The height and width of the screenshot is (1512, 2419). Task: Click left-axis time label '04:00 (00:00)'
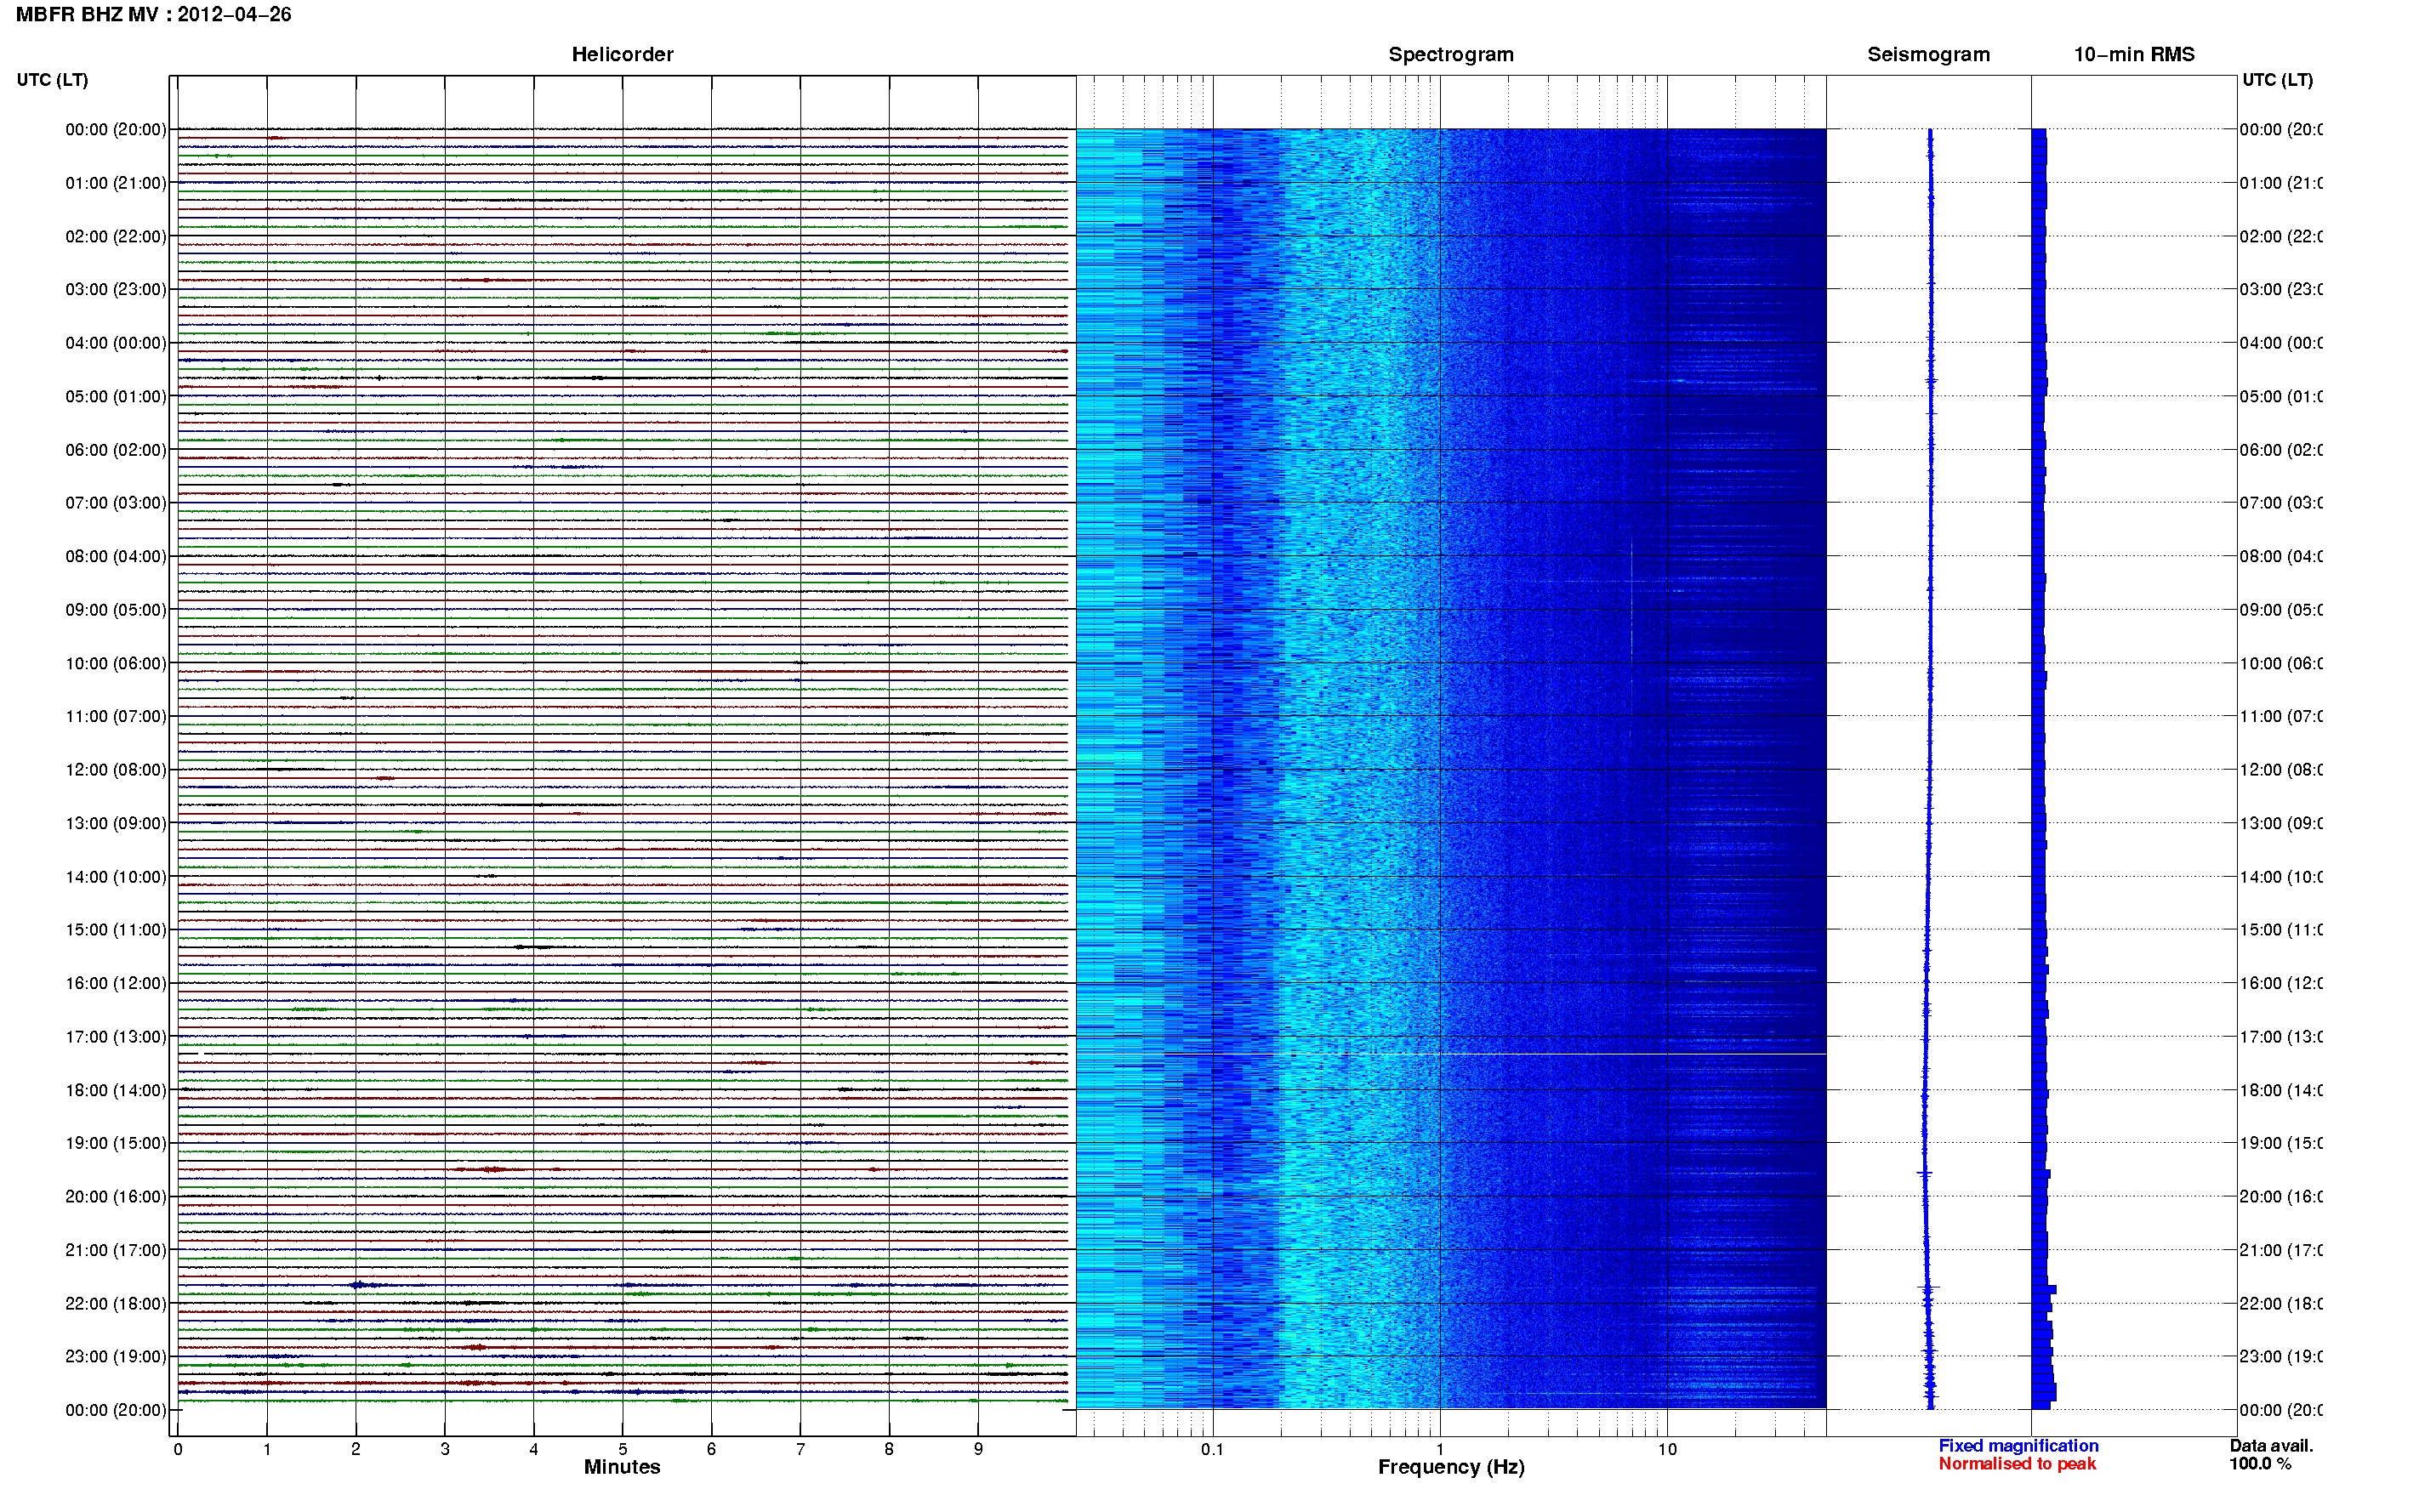pyautogui.click(x=116, y=343)
